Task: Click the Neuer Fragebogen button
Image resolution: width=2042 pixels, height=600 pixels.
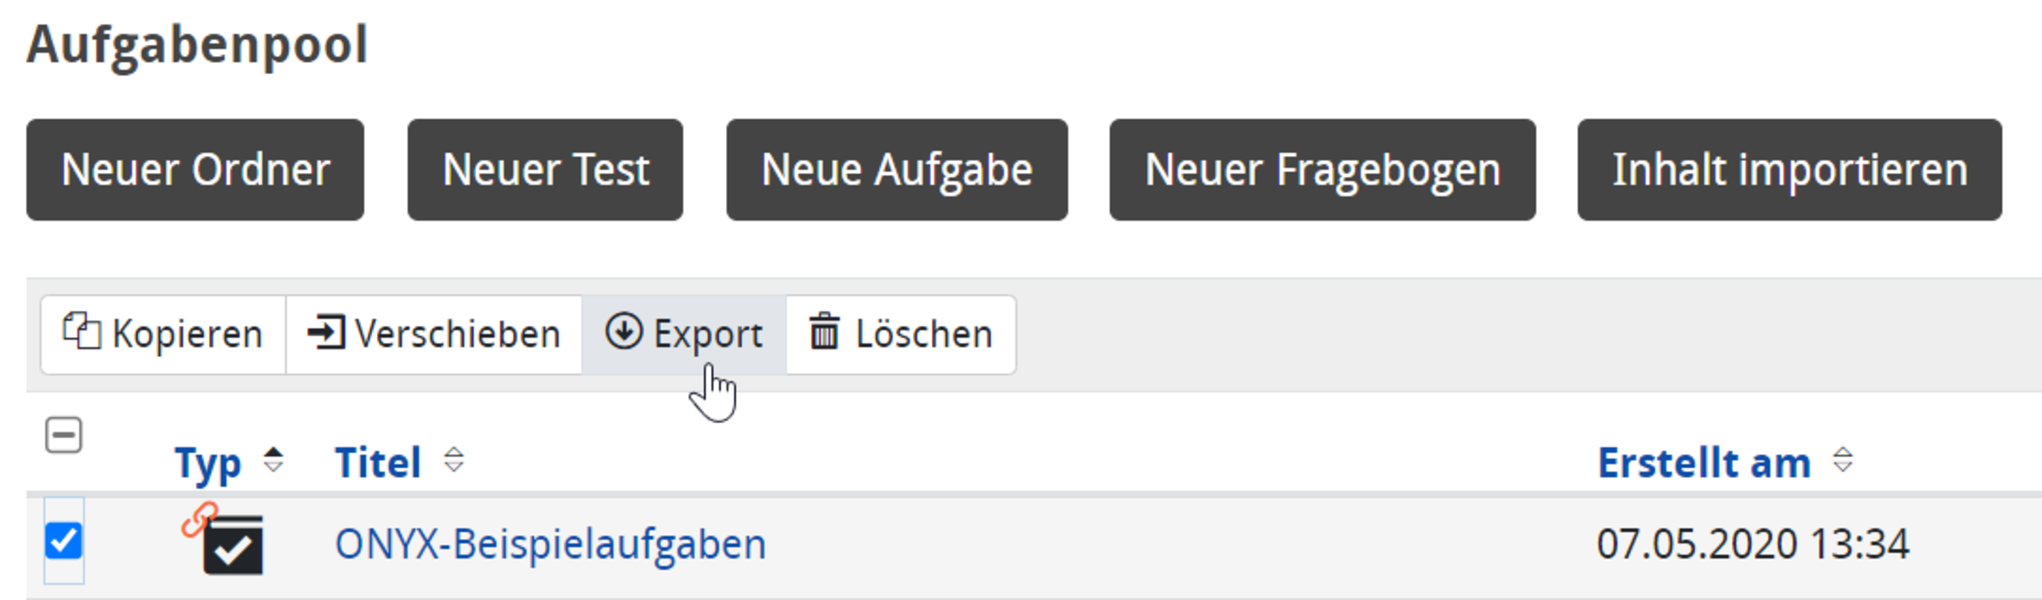Action: [x=1322, y=170]
